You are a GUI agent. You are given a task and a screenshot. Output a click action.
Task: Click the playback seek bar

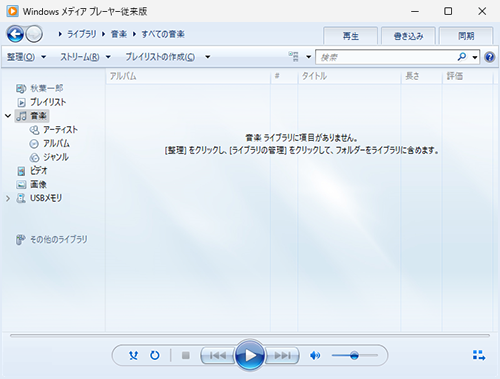pyautogui.click(x=250, y=335)
